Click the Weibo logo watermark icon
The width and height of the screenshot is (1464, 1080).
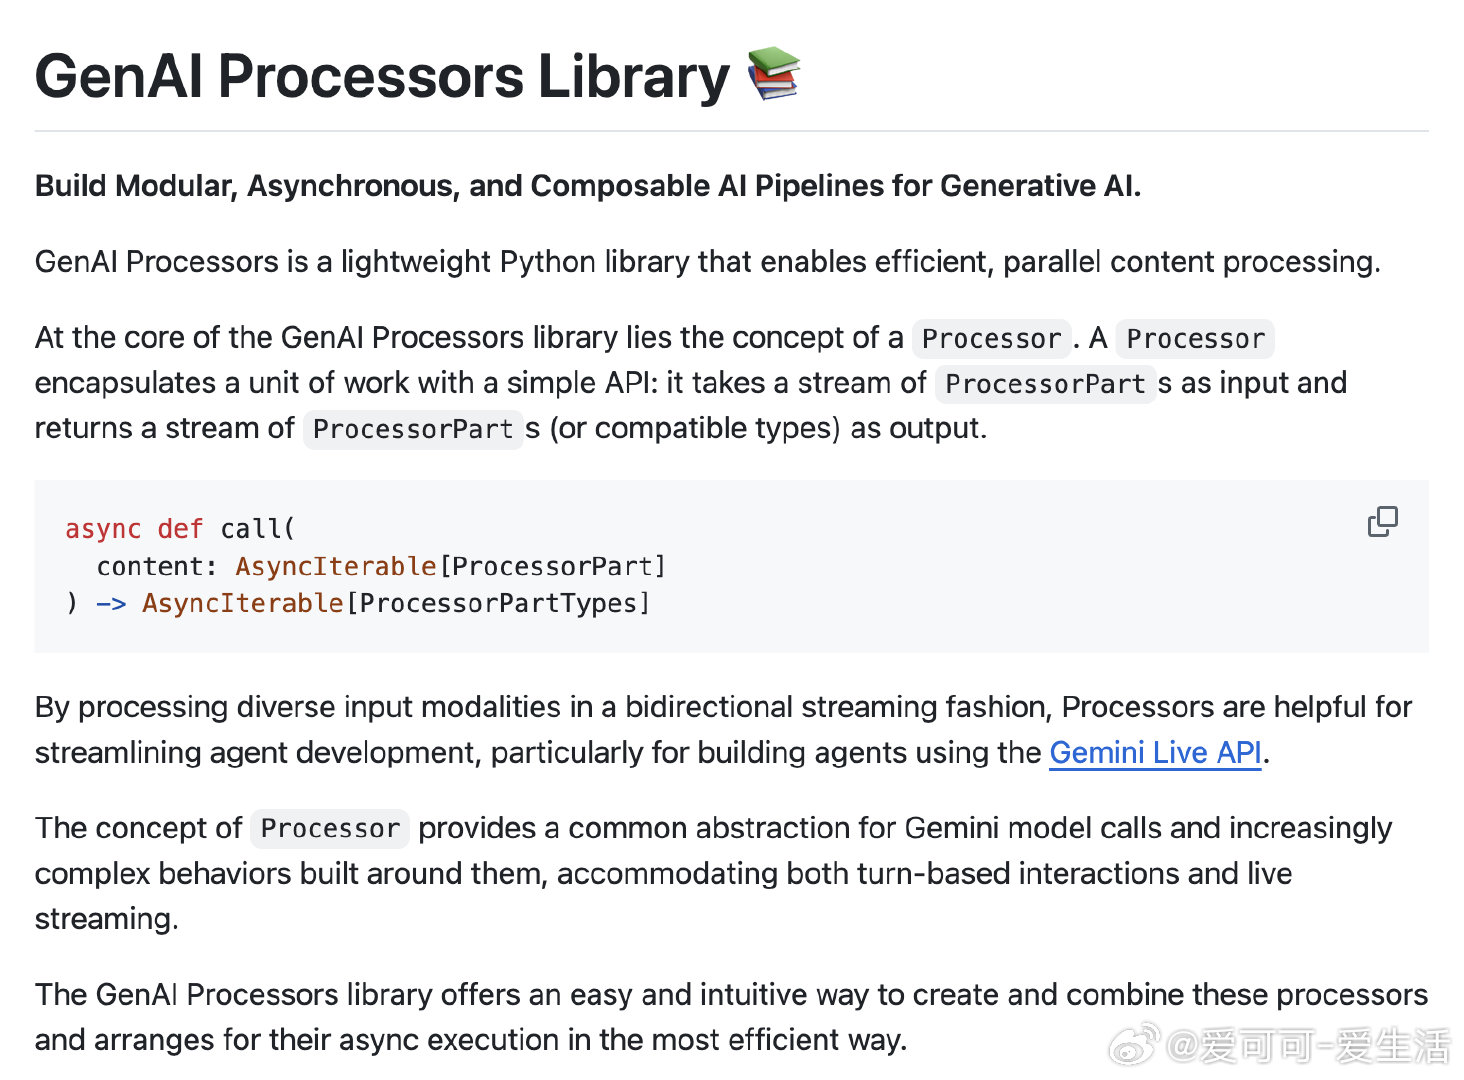[1134, 1045]
